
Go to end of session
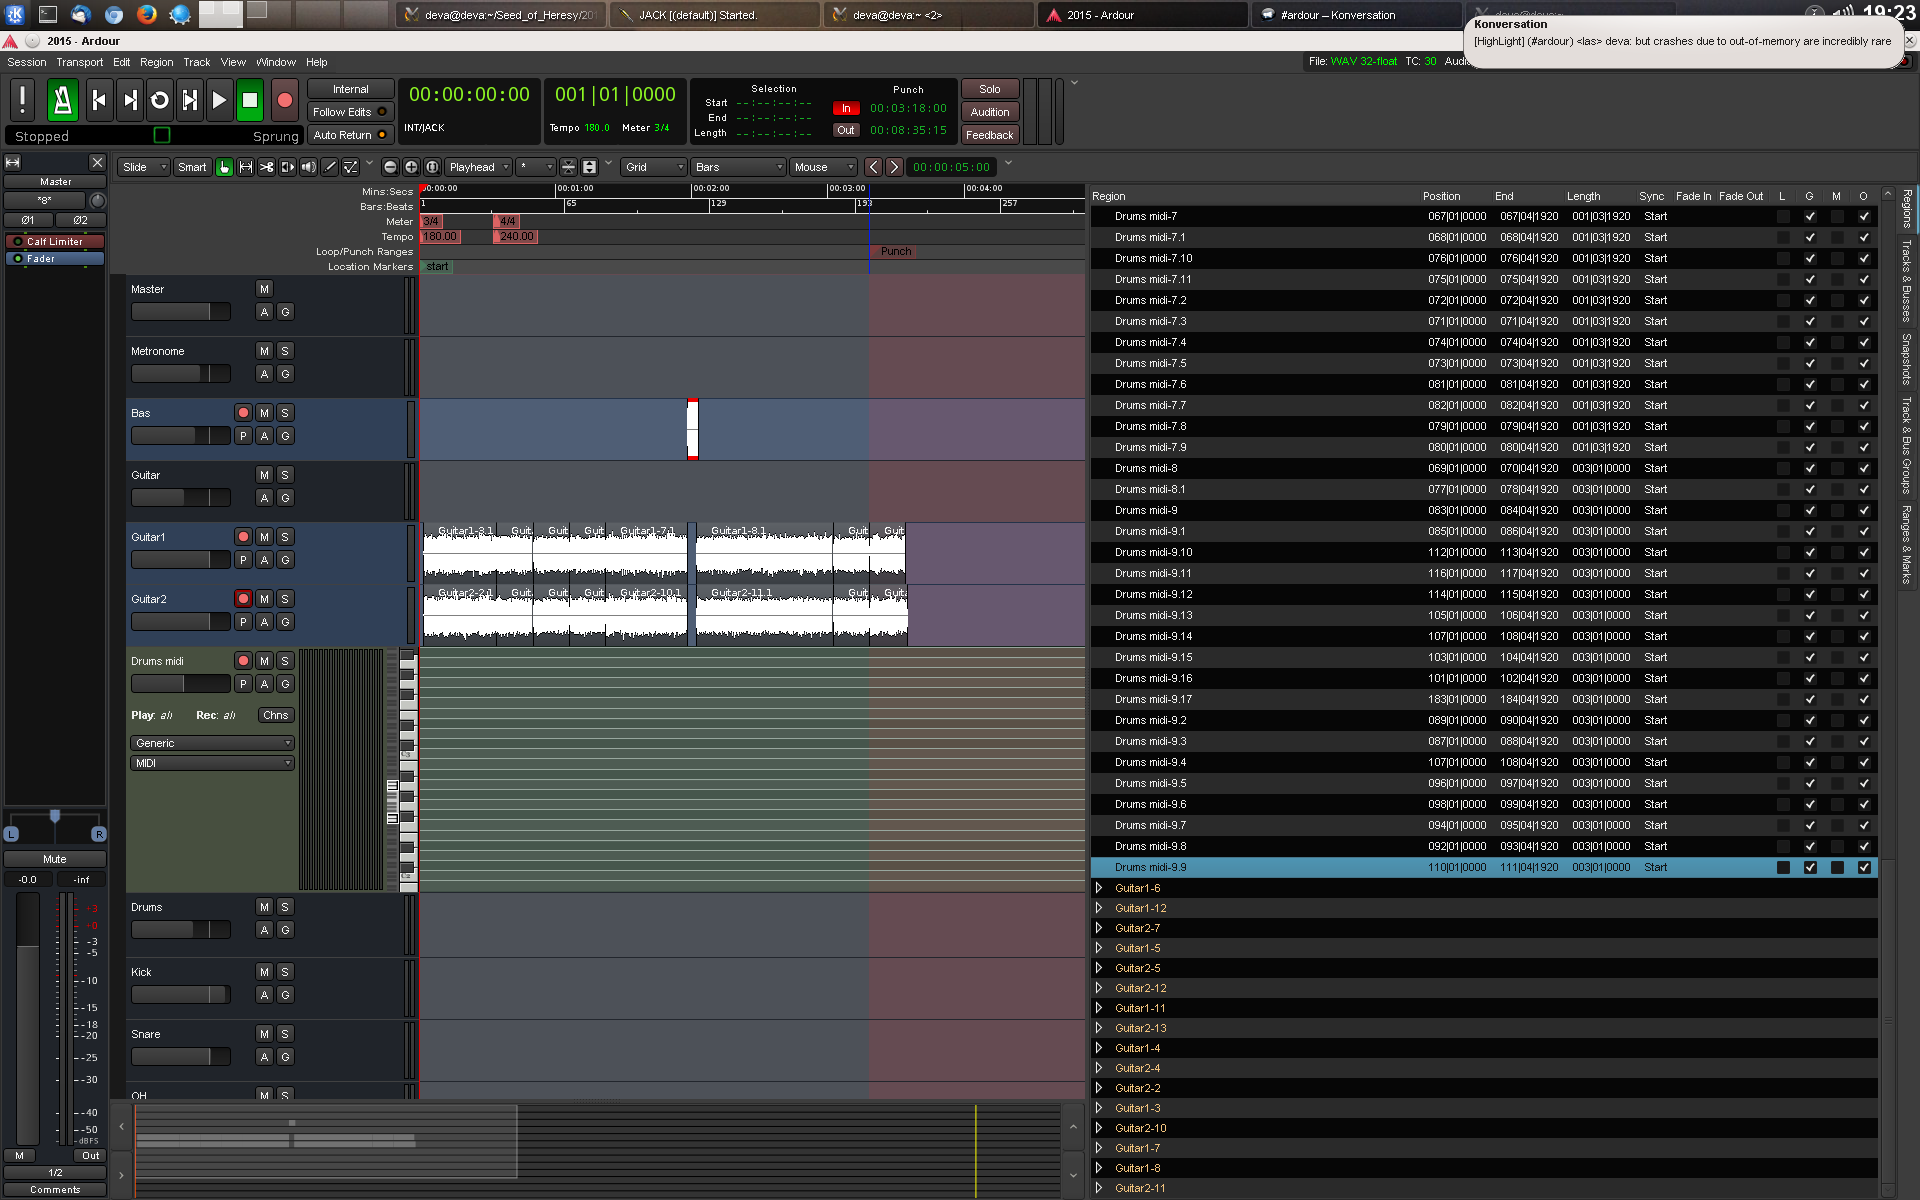(x=130, y=100)
